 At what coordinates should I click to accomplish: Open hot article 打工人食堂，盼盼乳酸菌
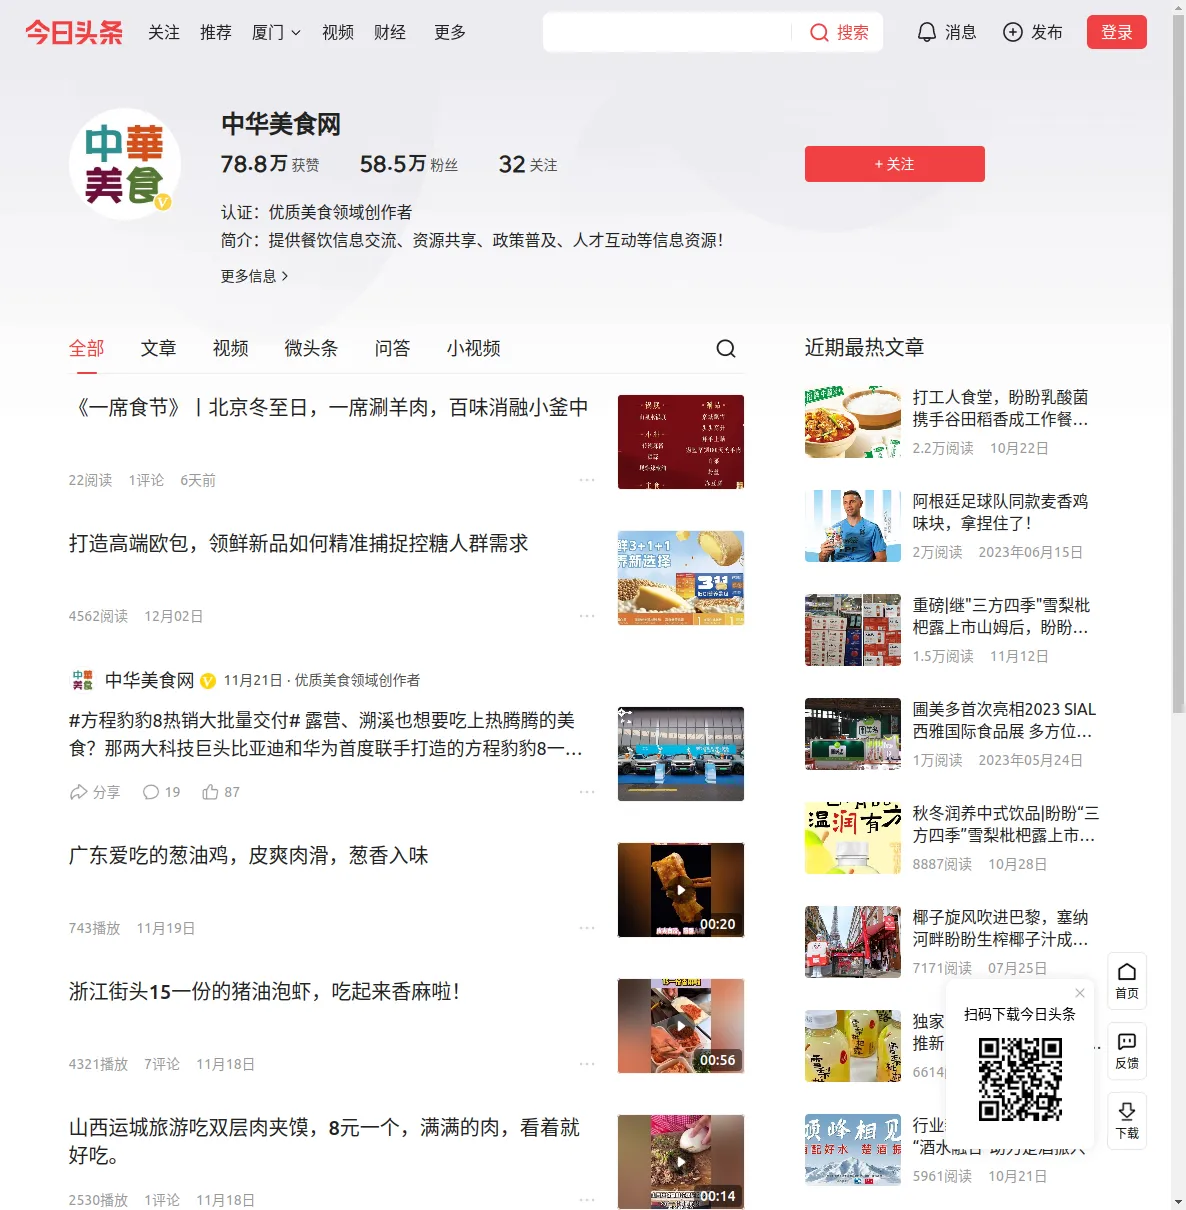(x=1001, y=408)
